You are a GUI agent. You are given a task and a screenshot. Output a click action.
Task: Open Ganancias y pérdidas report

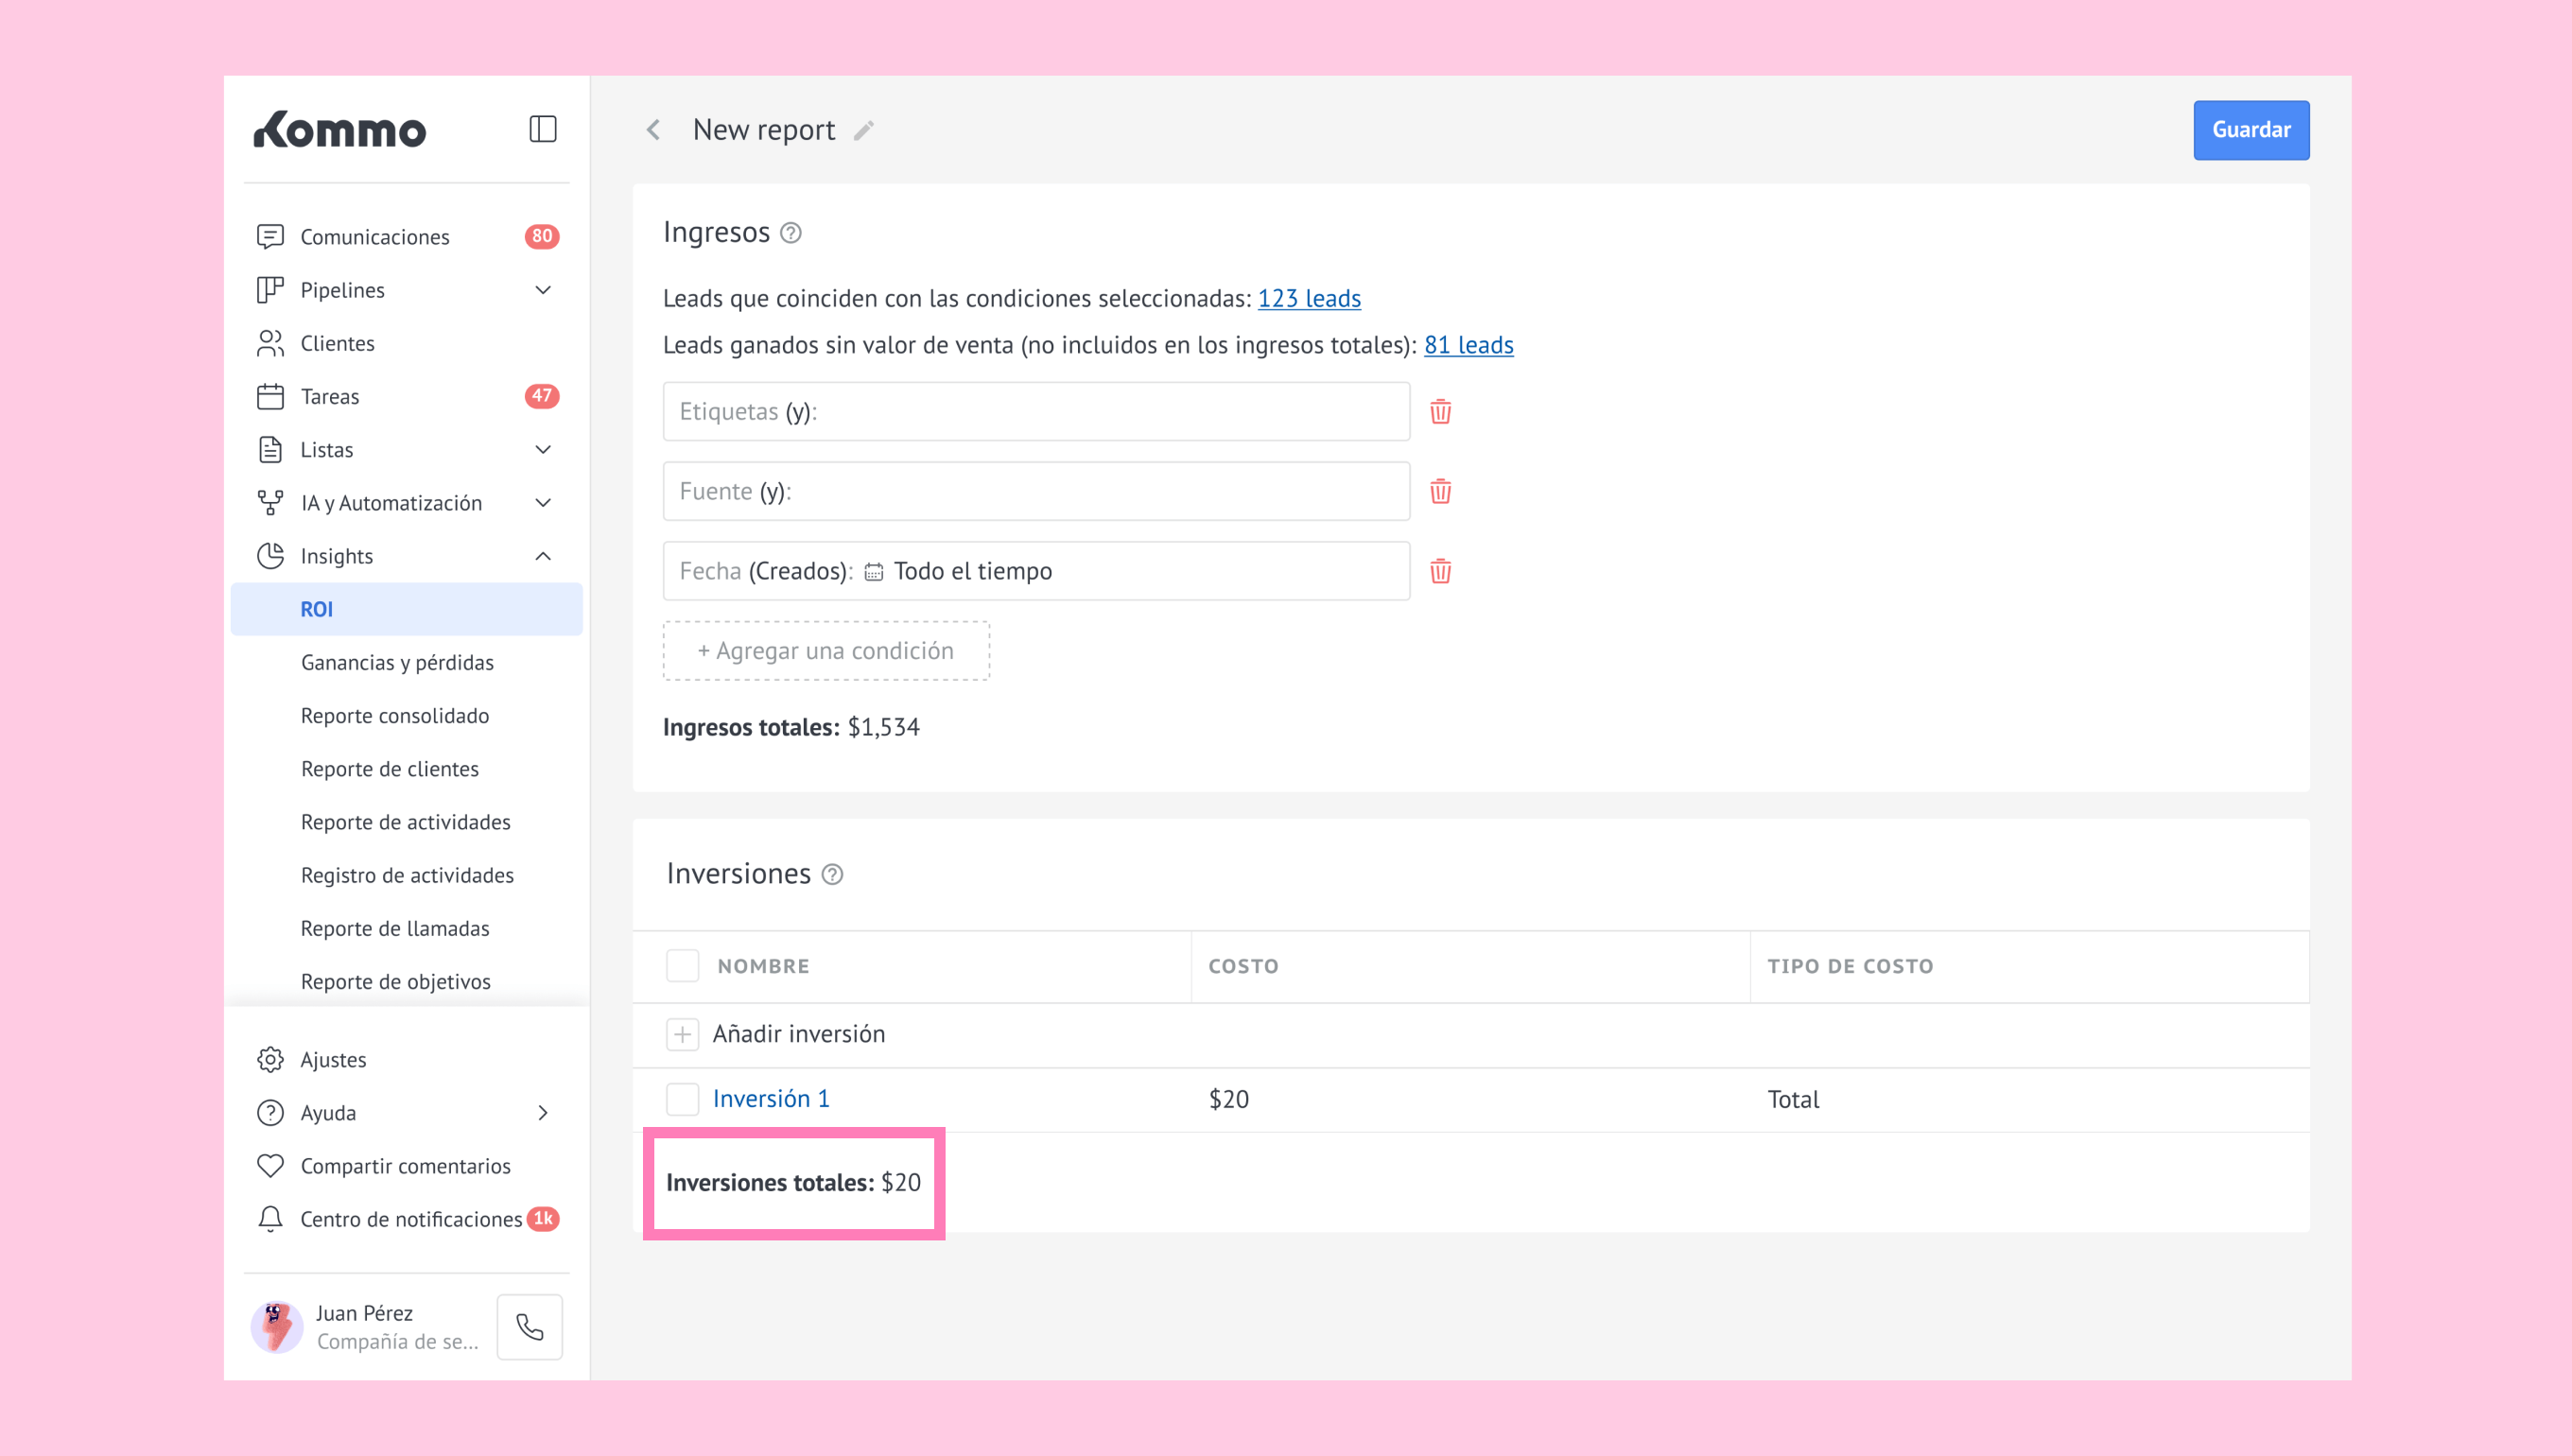tap(397, 662)
